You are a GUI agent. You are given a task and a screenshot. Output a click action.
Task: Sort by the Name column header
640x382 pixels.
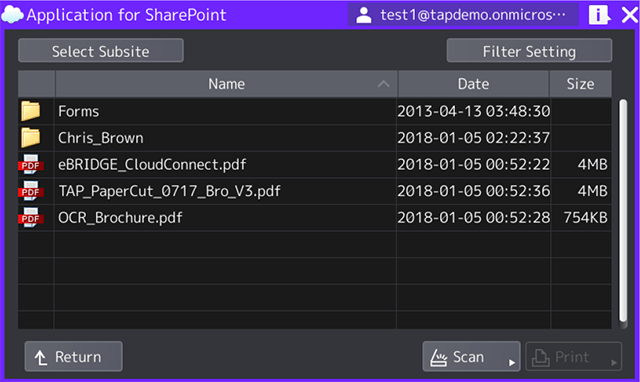click(x=226, y=84)
